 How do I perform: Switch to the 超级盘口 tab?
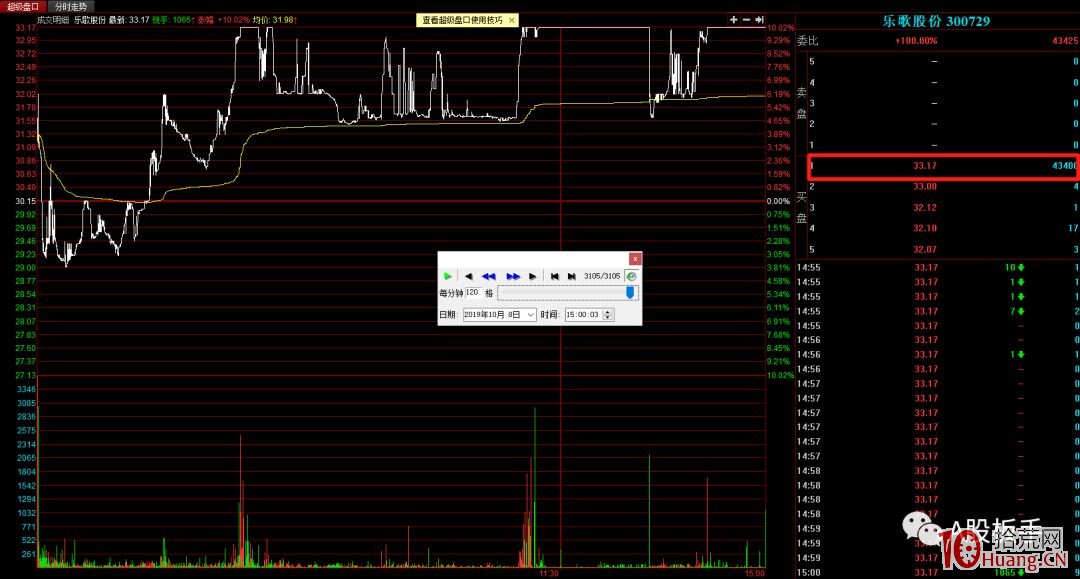[x=23, y=6]
